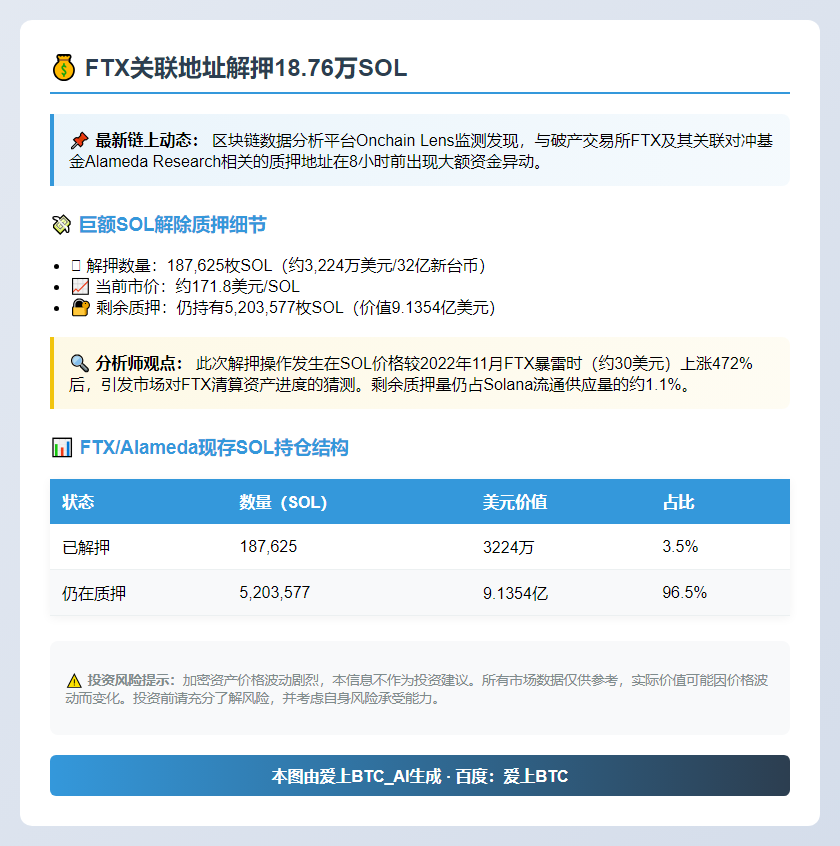This screenshot has width=840, height=846.
Task: Click the money-with-wings icon beside 巨额SOL解除质押细节
Action: (x=62, y=224)
